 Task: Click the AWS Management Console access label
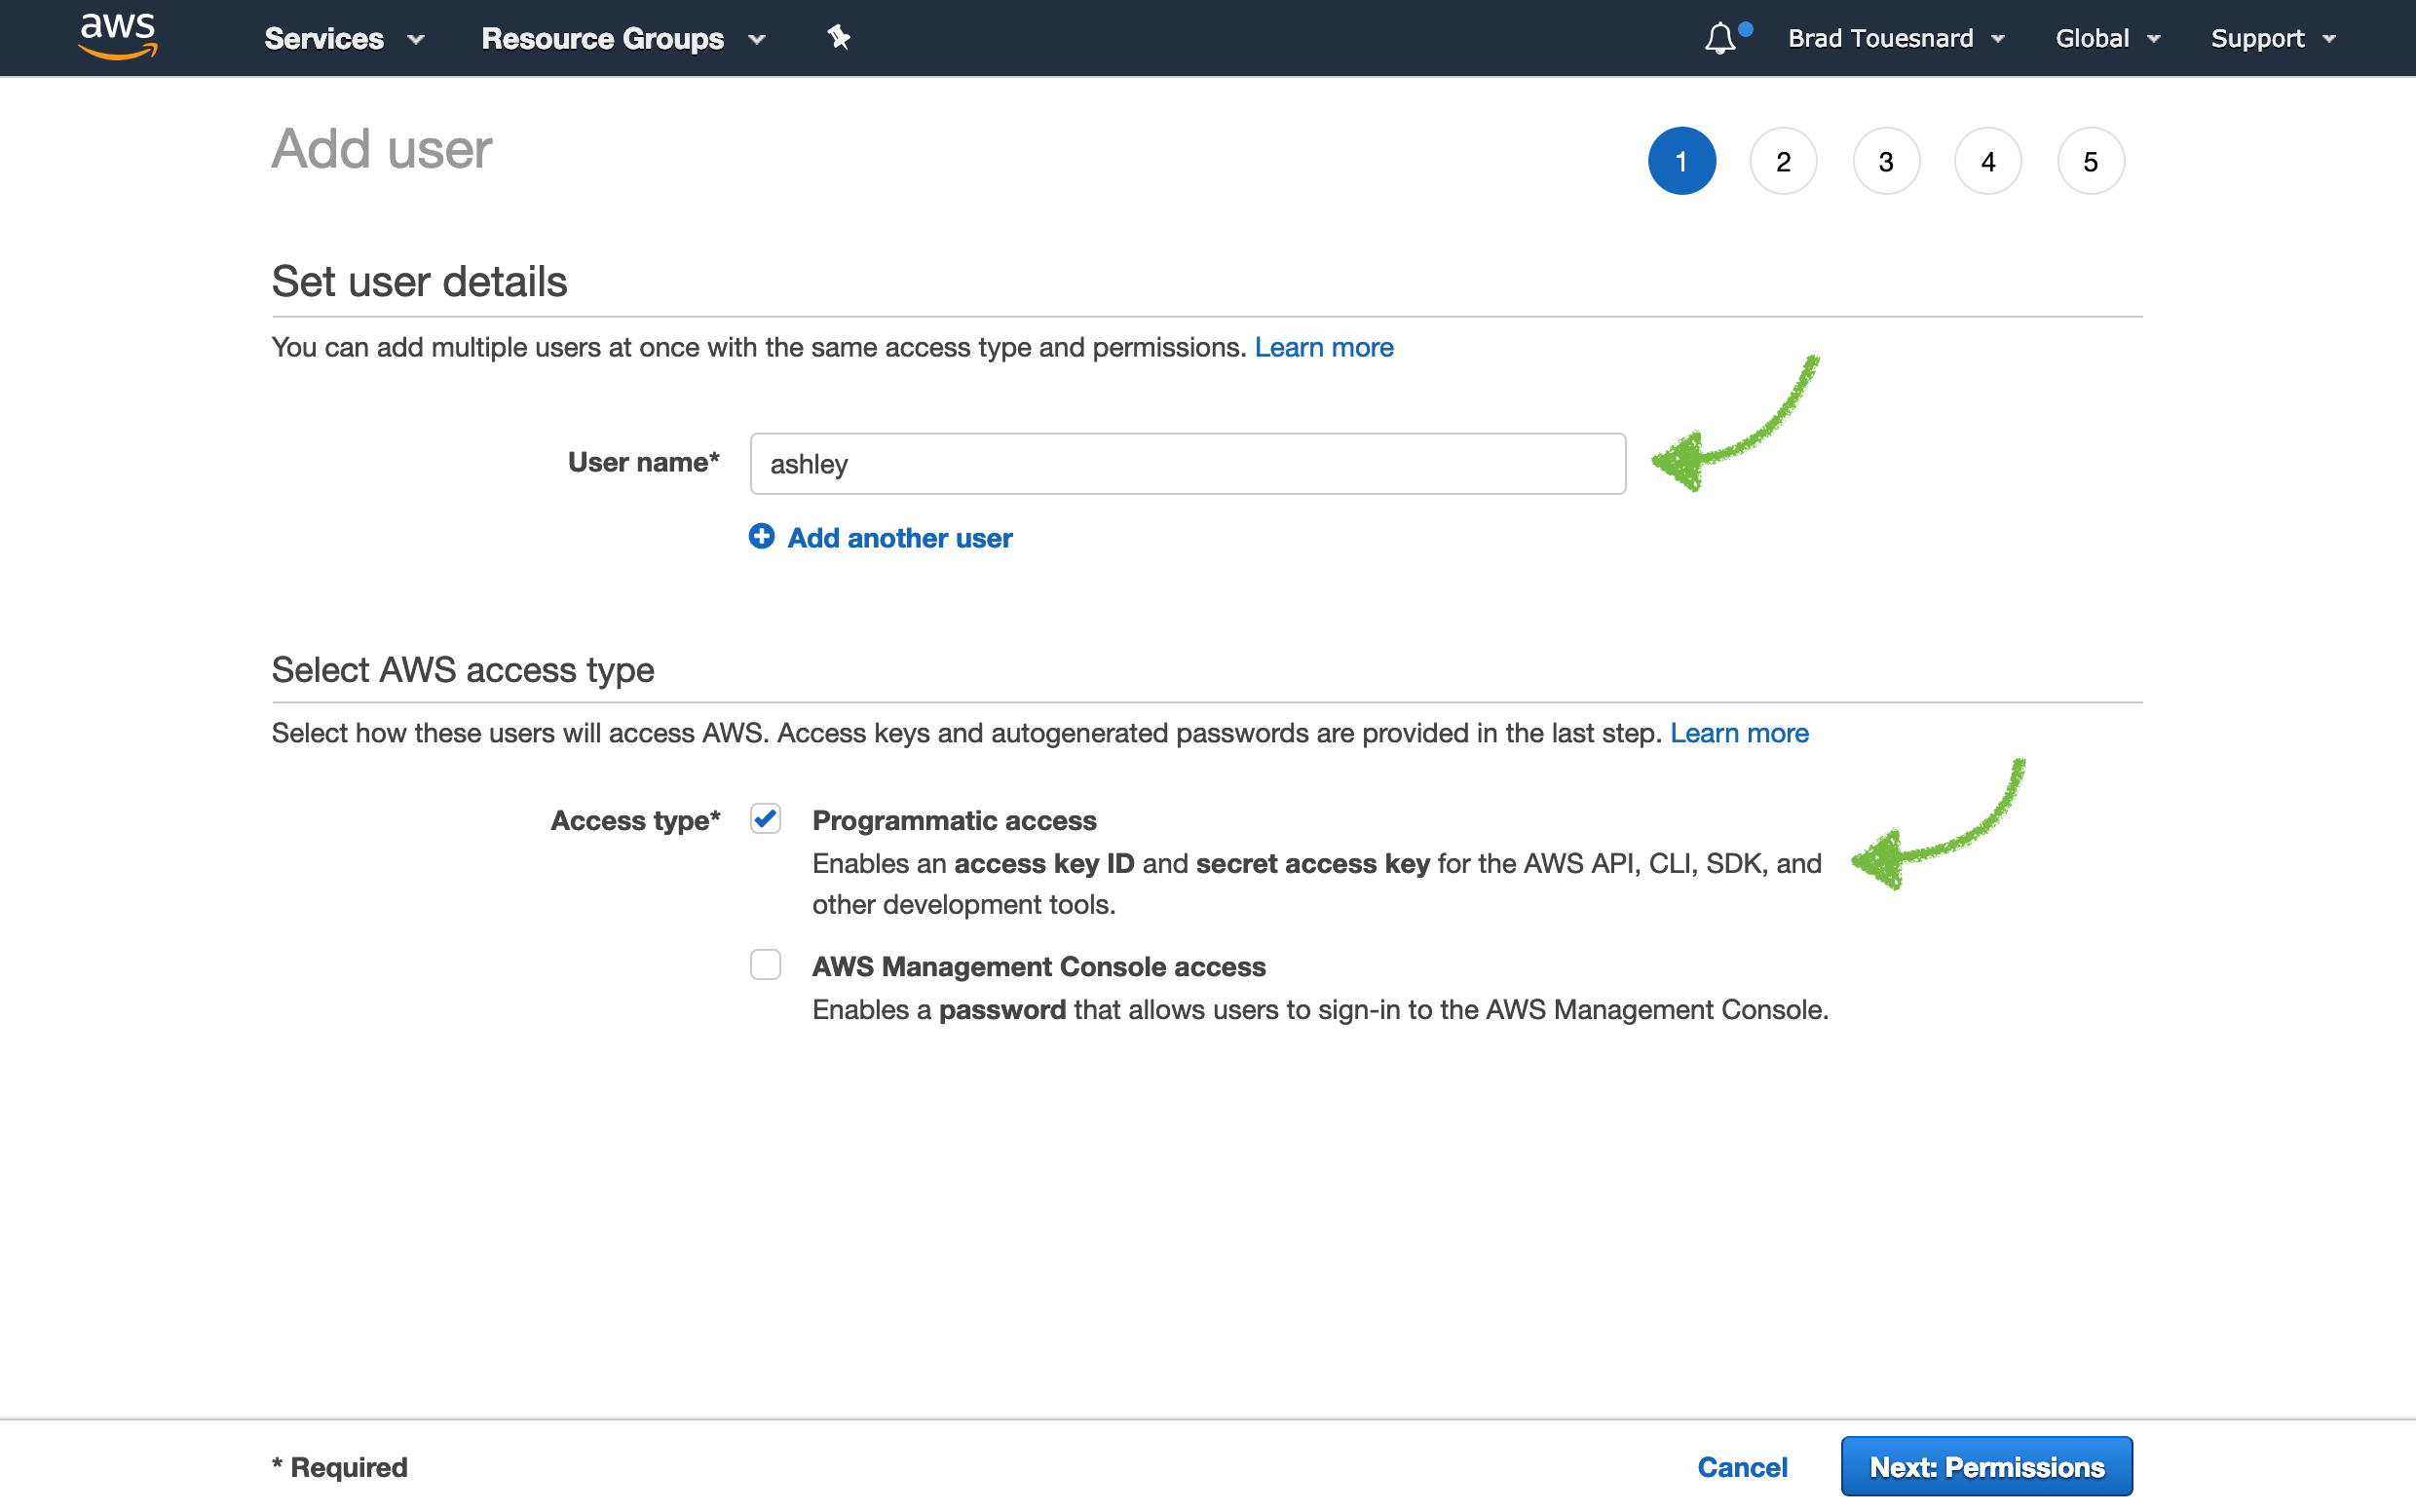[x=1039, y=966]
